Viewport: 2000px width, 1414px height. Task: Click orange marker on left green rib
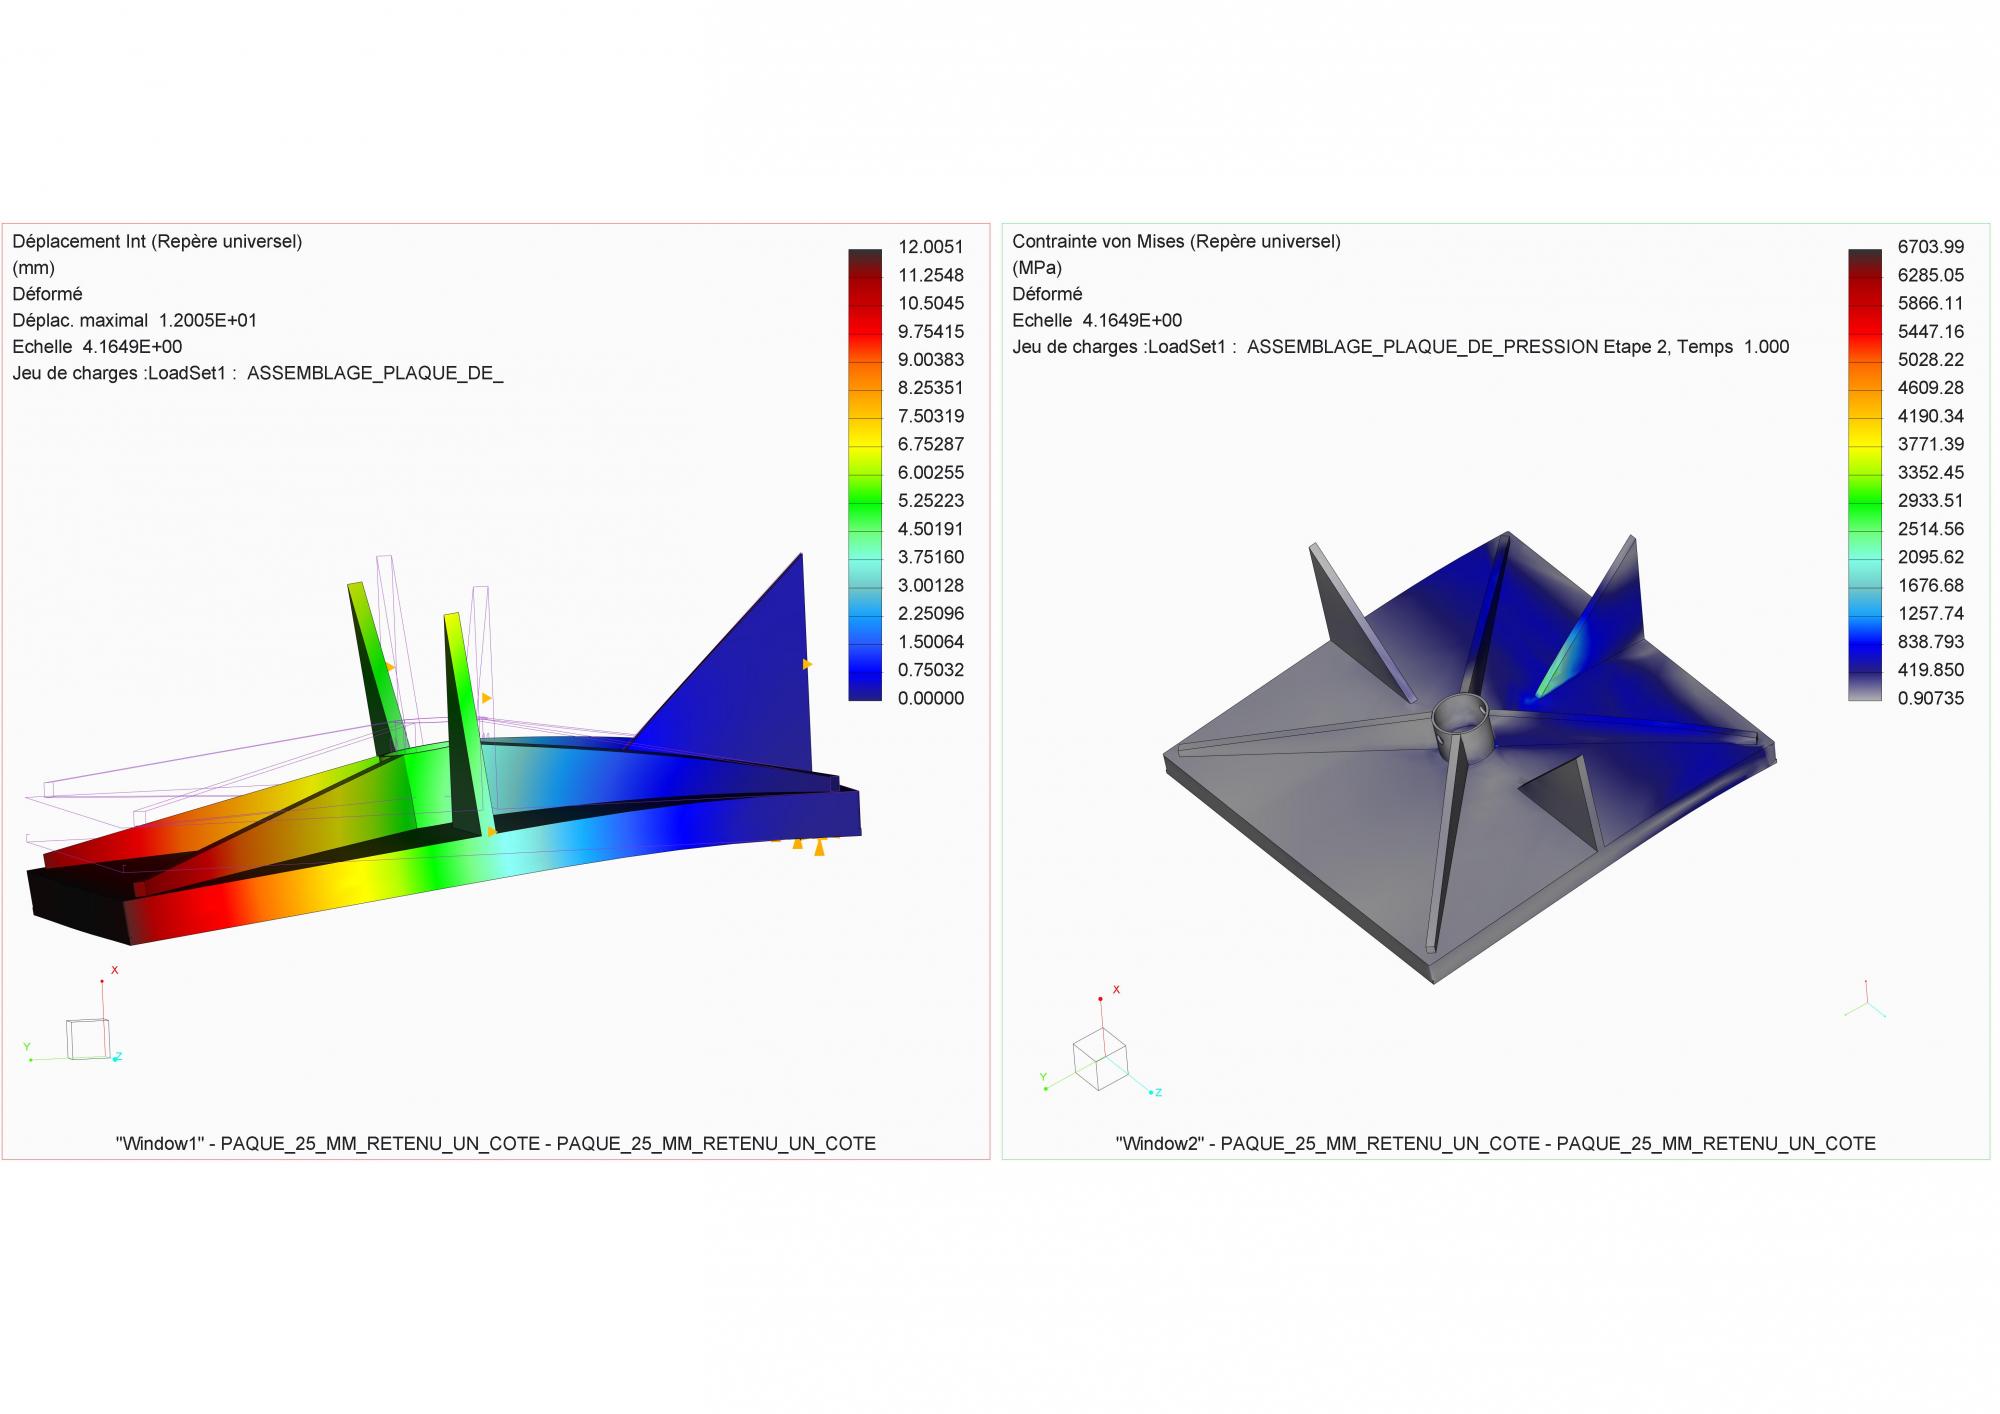390,666
